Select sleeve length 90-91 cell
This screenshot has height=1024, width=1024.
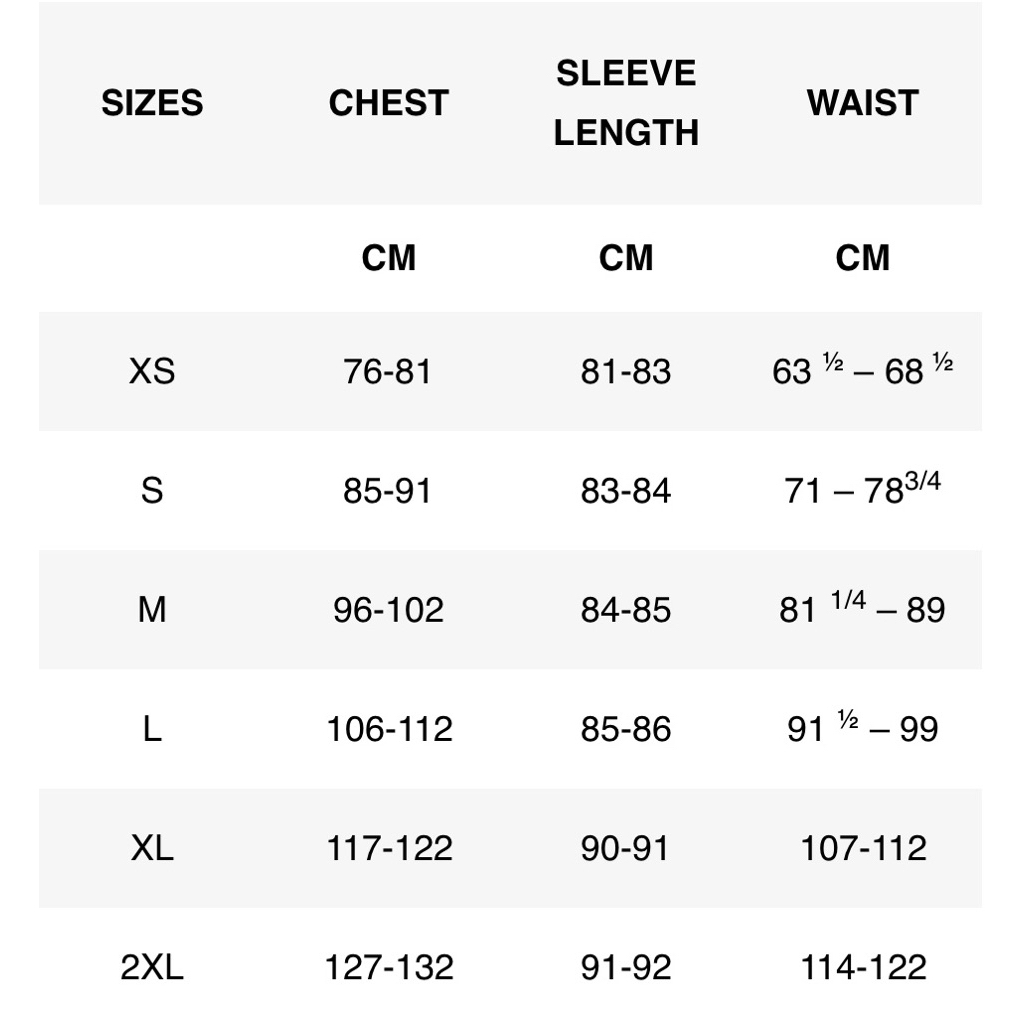pyautogui.click(x=625, y=848)
